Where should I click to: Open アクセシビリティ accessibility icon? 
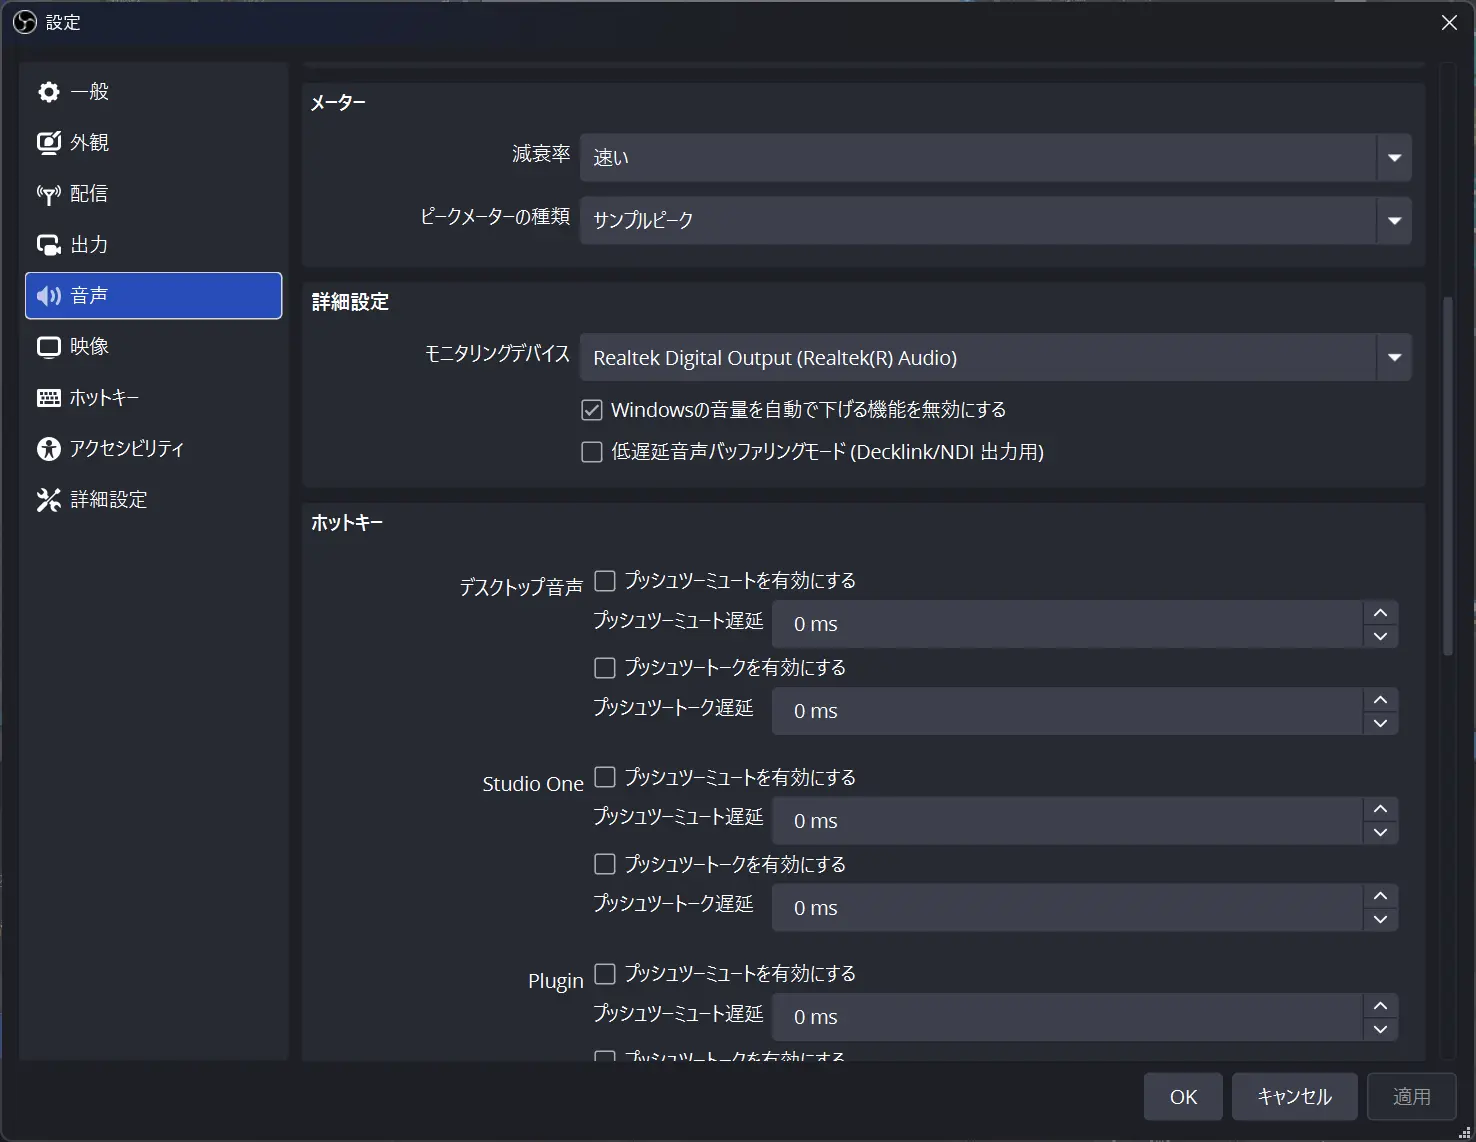point(48,449)
